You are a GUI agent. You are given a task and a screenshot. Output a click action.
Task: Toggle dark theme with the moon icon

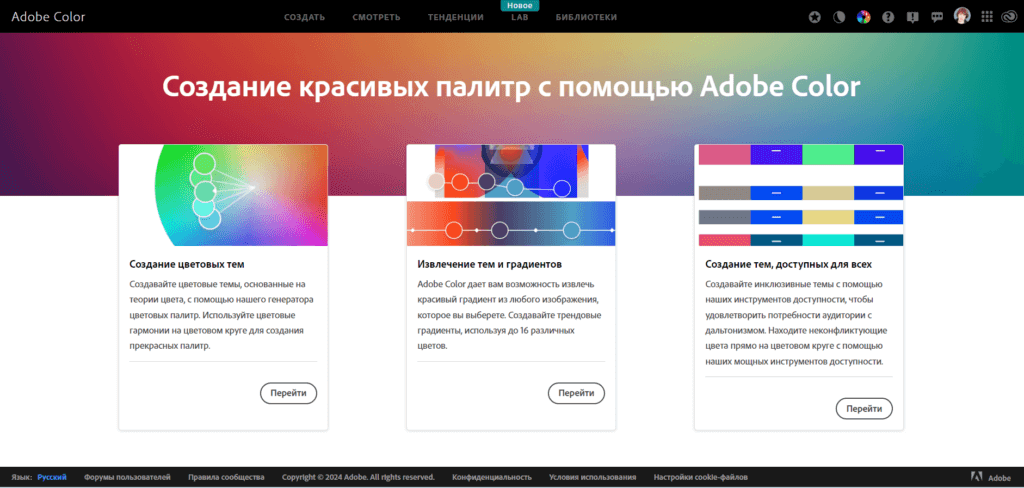(x=839, y=18)
